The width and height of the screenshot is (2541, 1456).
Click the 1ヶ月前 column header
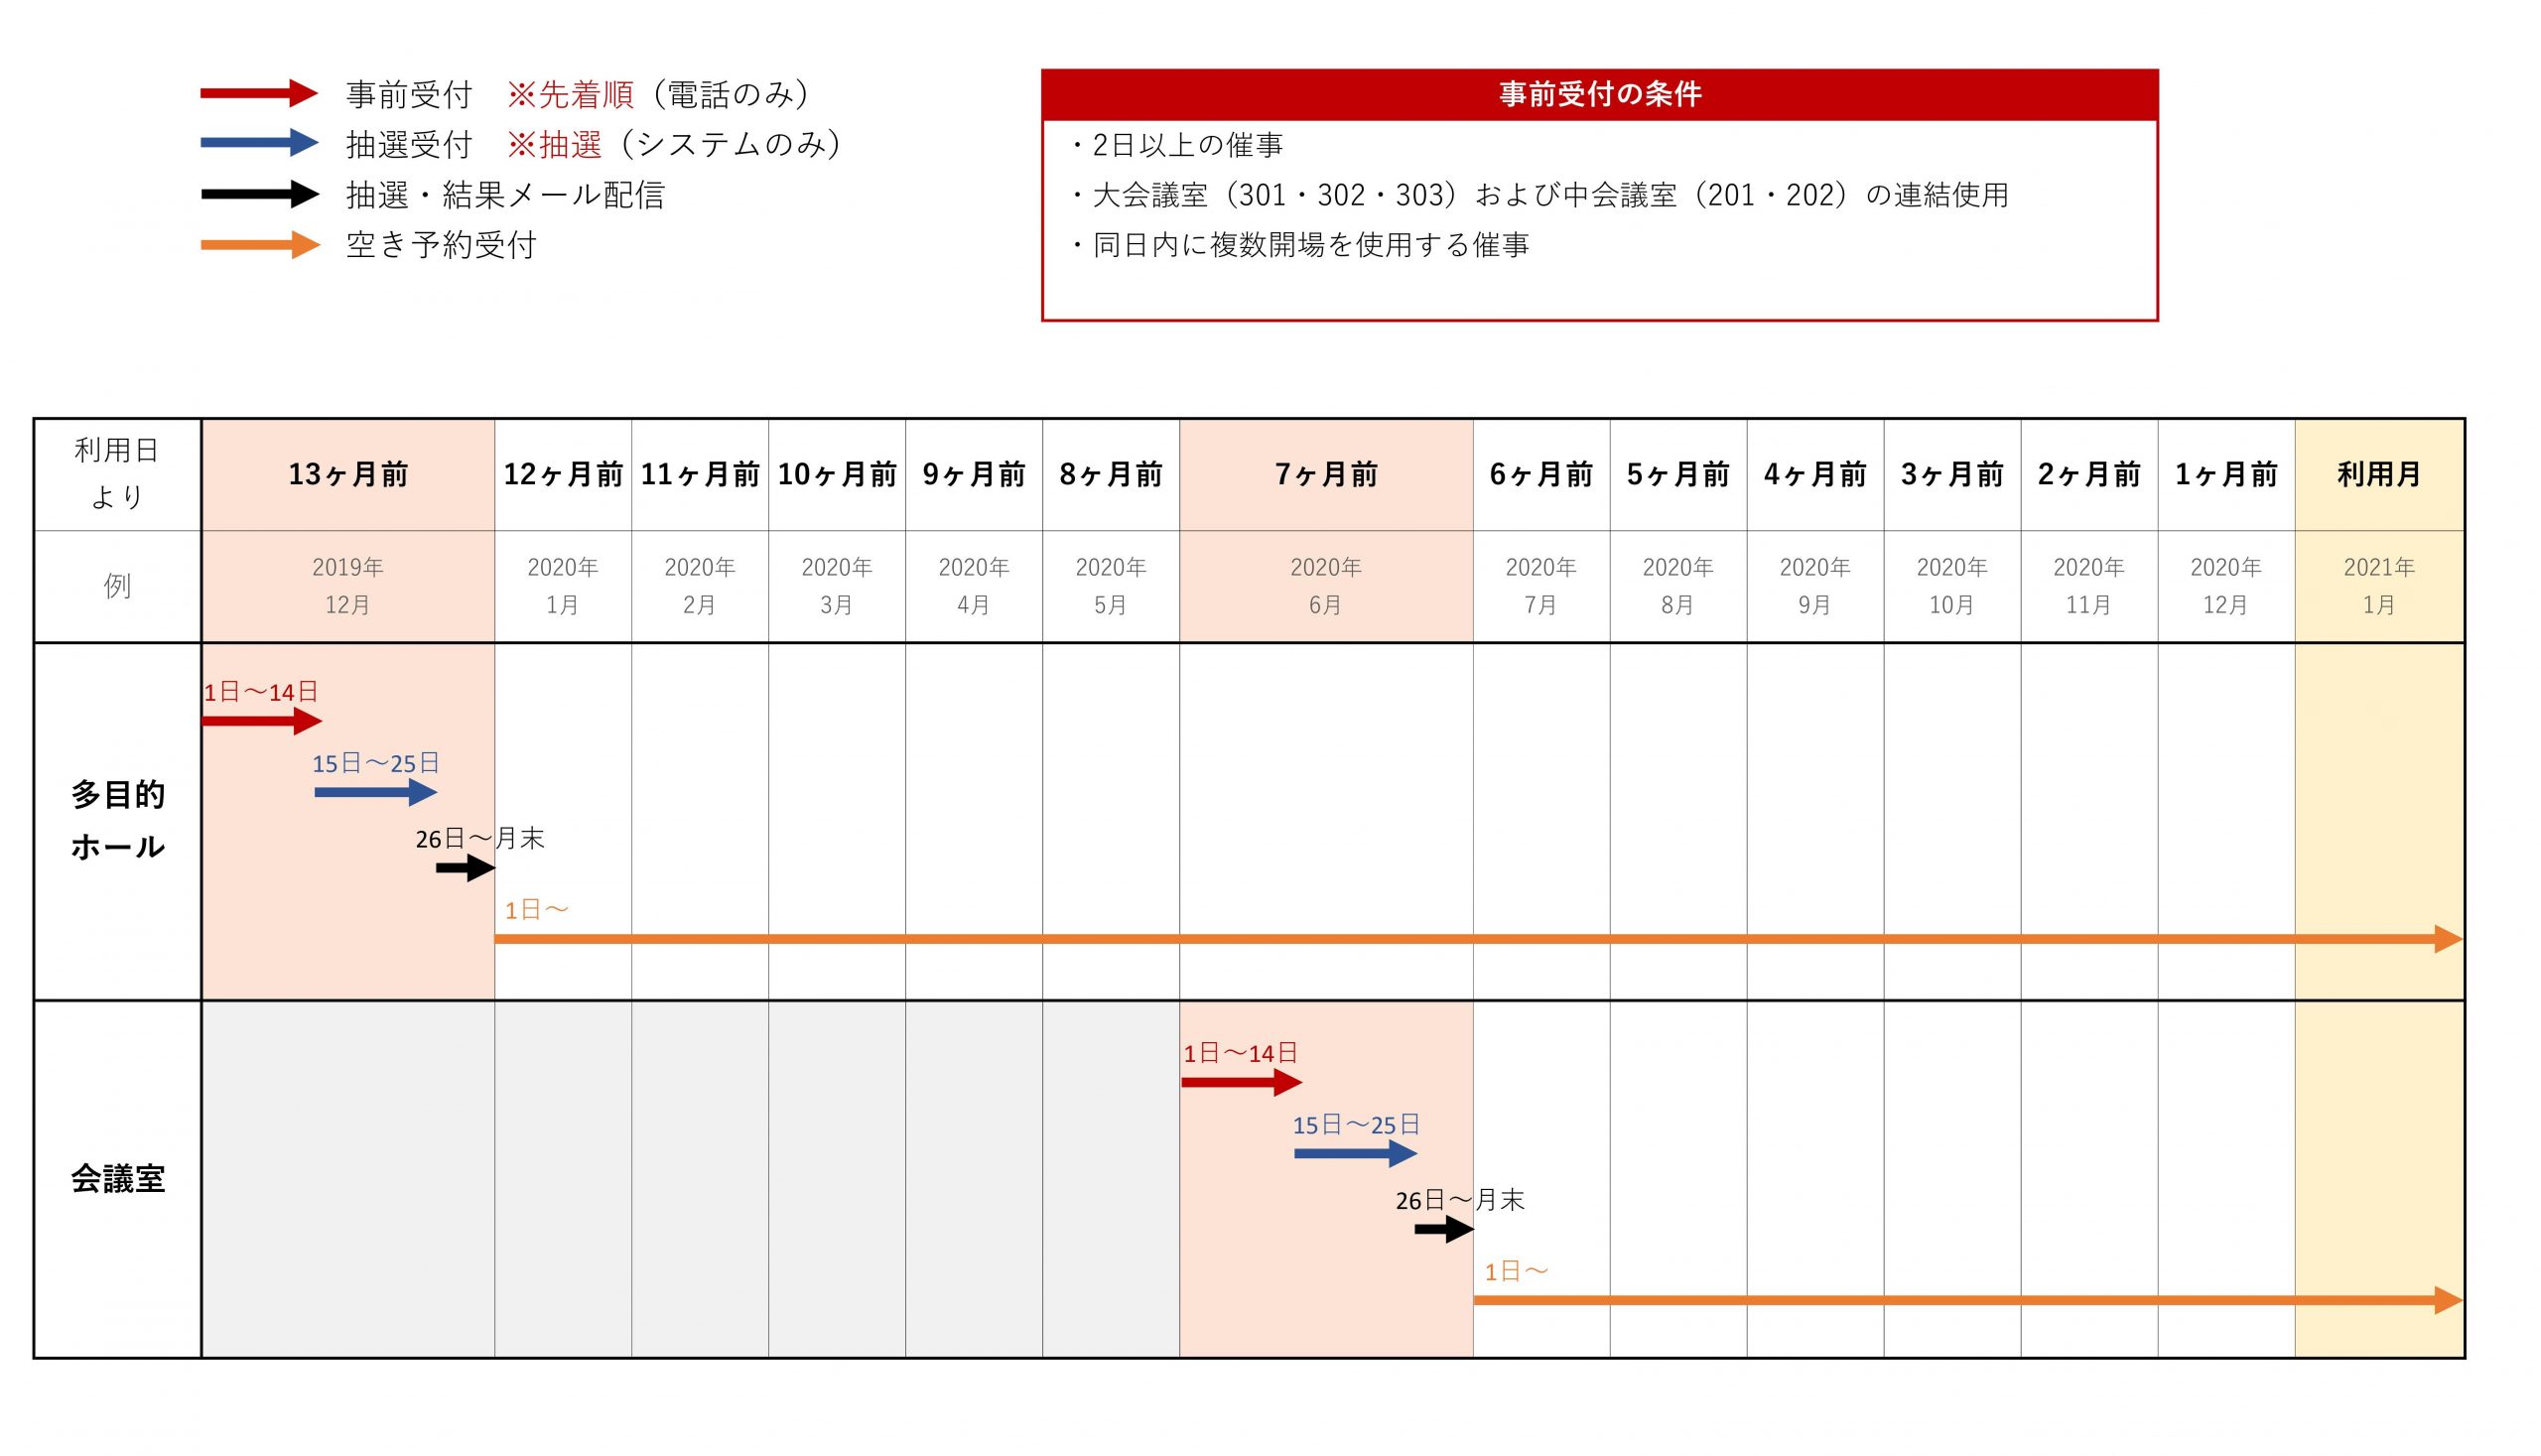tap(2226, 474)
